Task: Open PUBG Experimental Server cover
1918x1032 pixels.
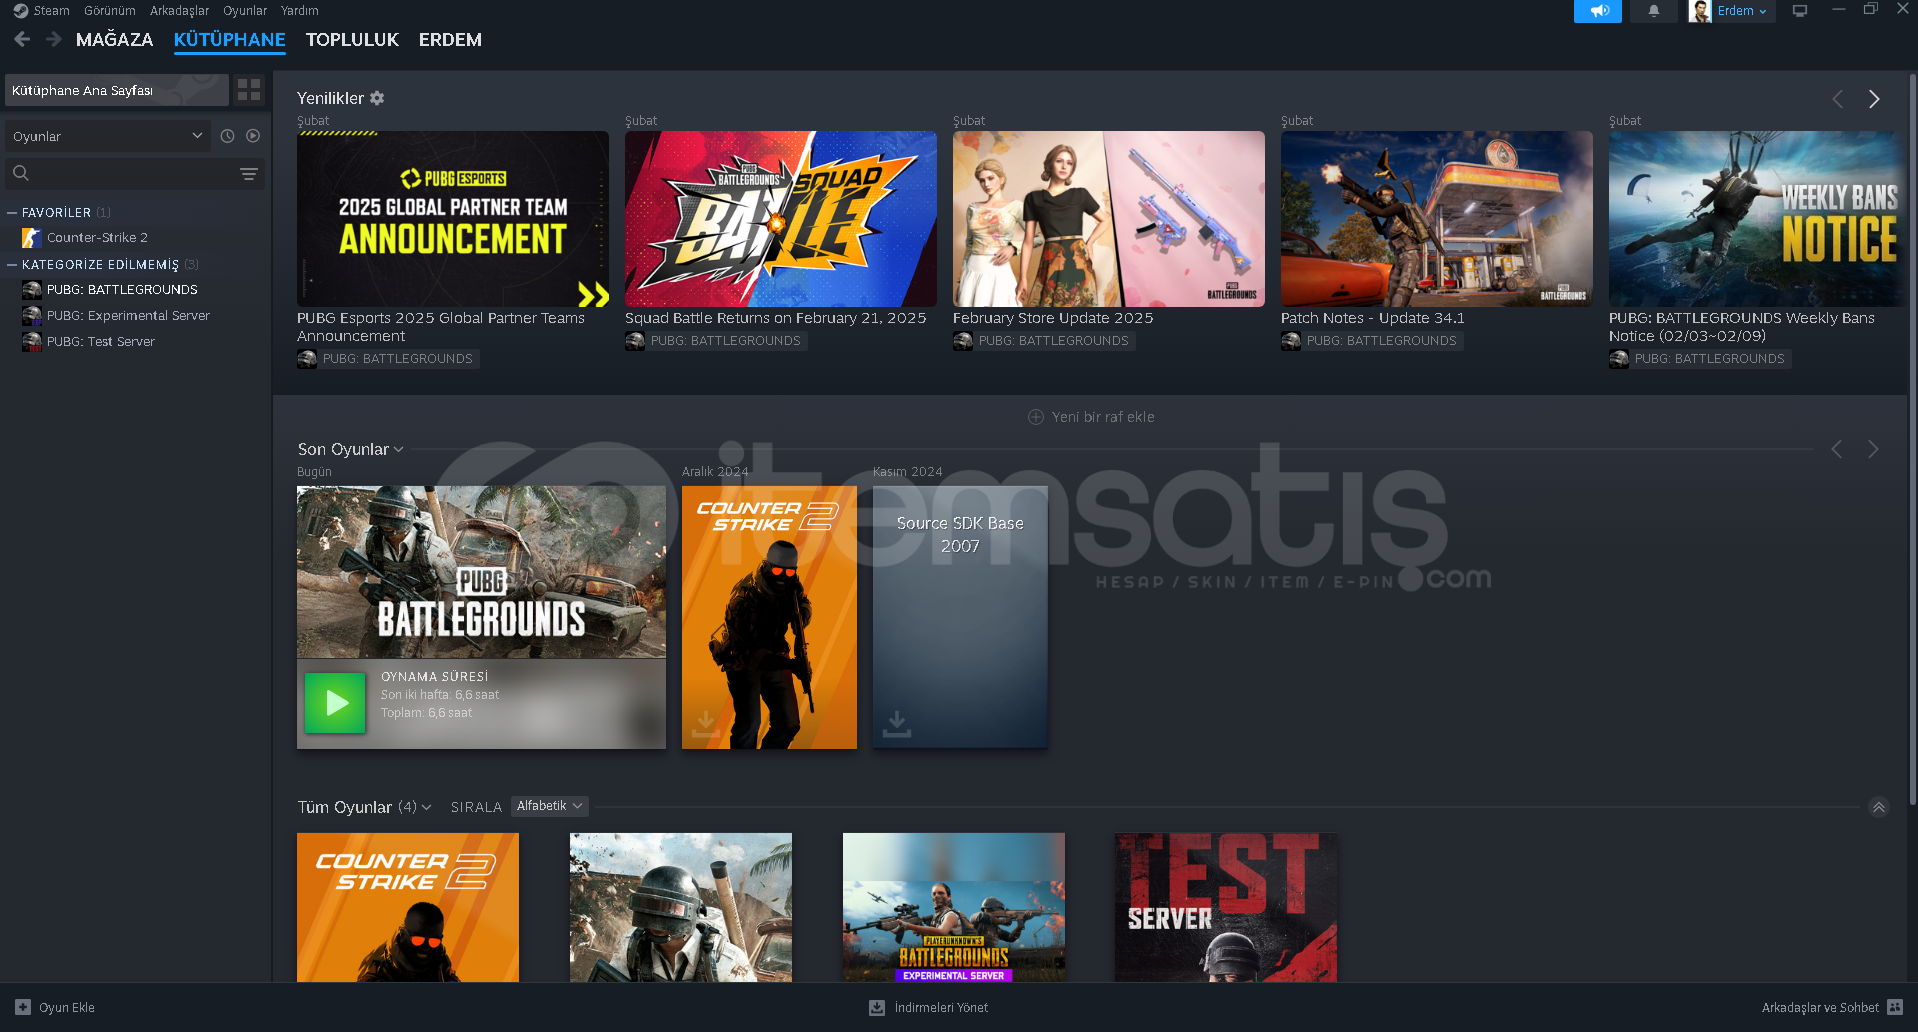Action: (954, 907)
